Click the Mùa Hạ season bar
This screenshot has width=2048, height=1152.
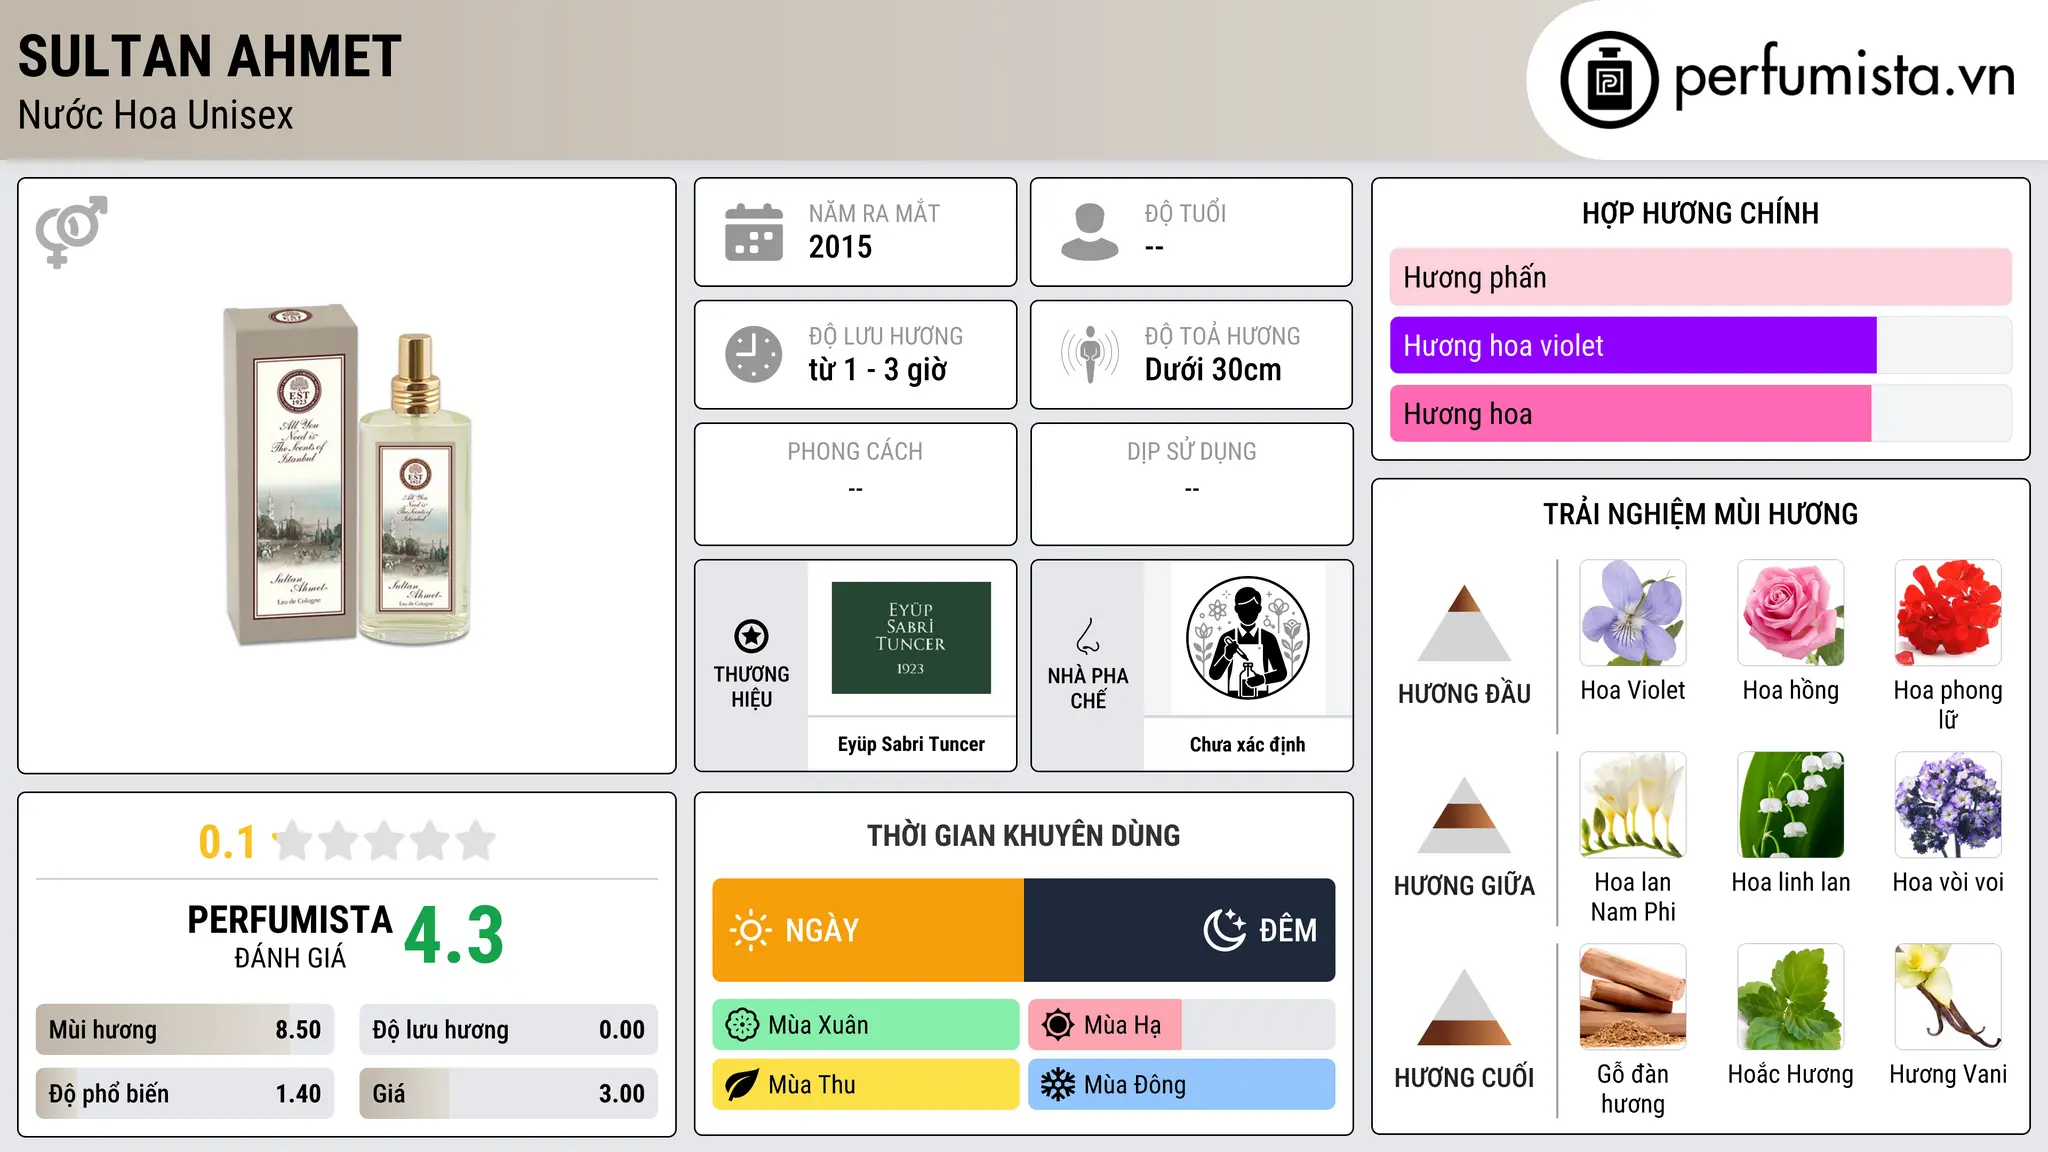tap(1182, 1025)
